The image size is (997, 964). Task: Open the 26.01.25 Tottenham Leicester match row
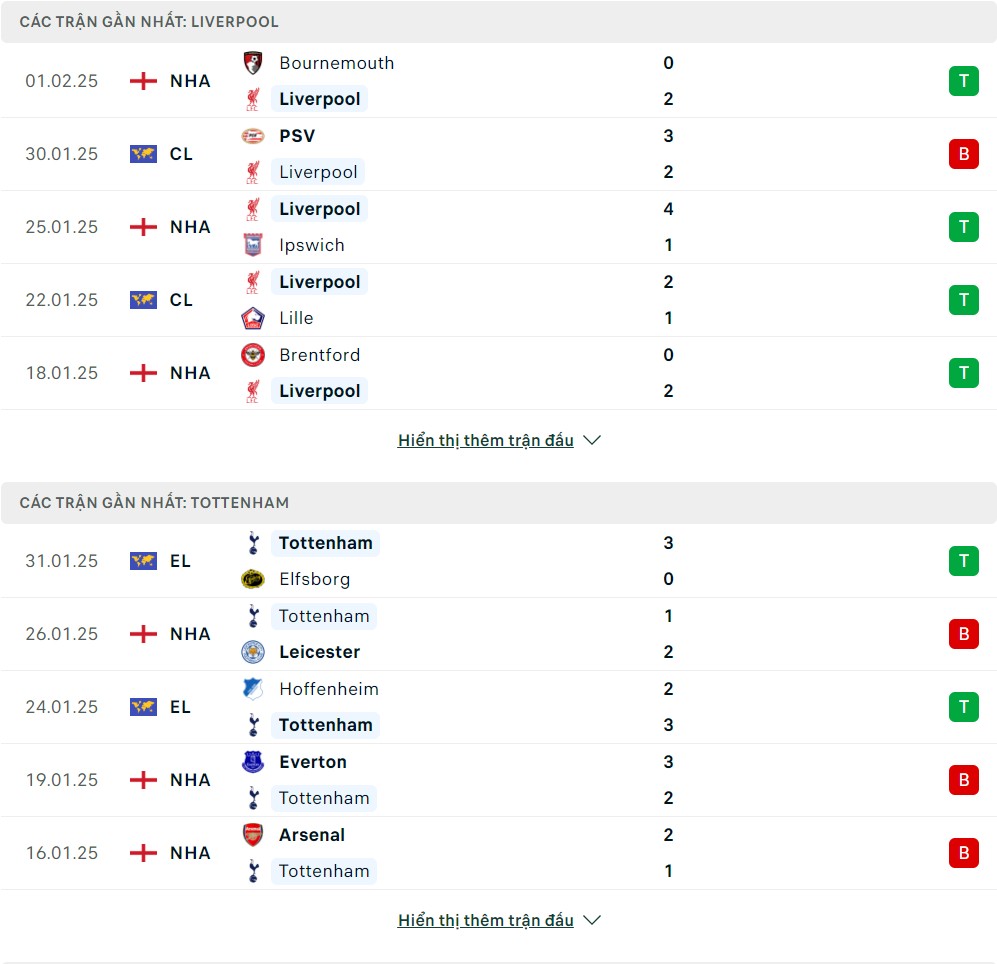pyautogui.click(x=498, y=634)
